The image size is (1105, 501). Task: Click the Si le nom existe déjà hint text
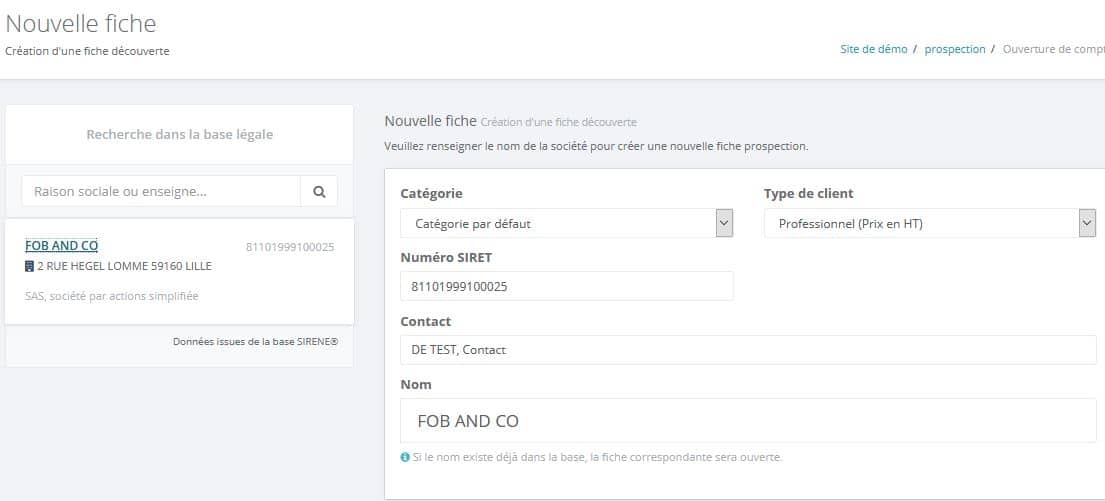[x=597, y=457]
